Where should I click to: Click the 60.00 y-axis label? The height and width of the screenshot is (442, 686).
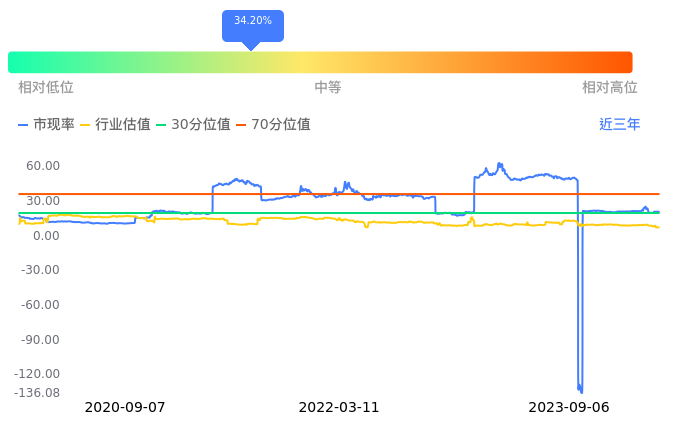(x=43, y=166)
